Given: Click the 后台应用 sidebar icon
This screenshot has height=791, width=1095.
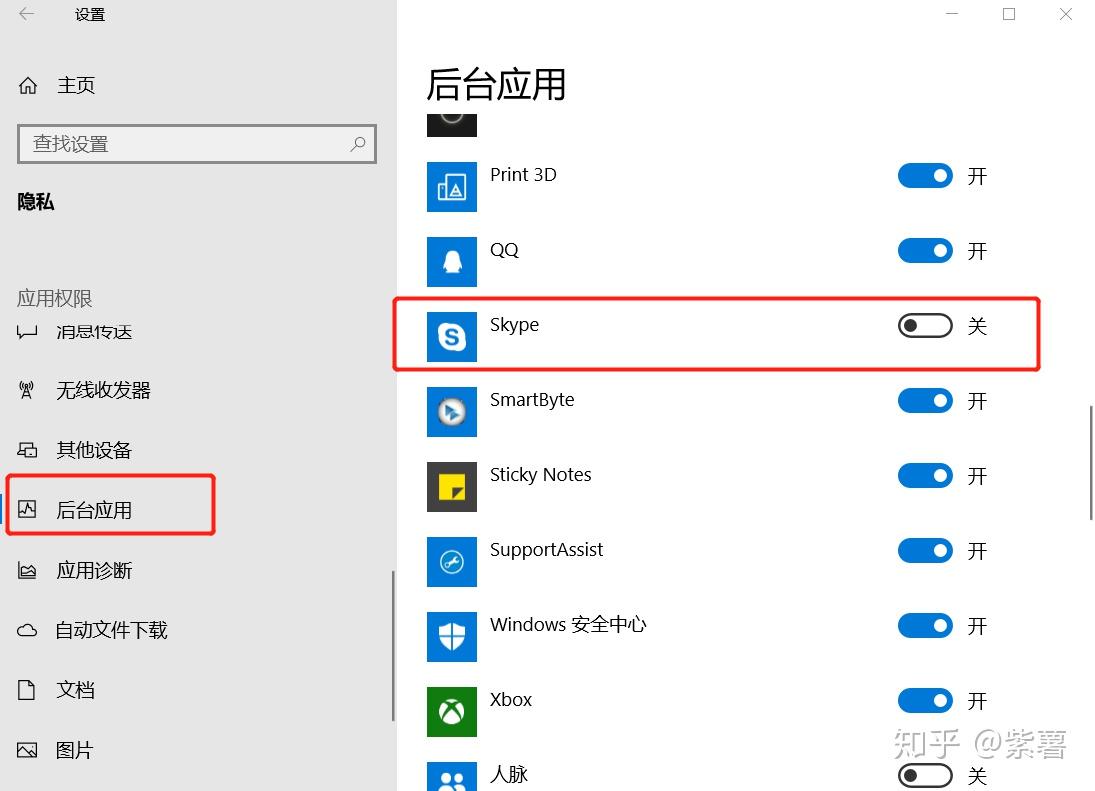Looking at the screenshot, I should click(x=27, y=510).
